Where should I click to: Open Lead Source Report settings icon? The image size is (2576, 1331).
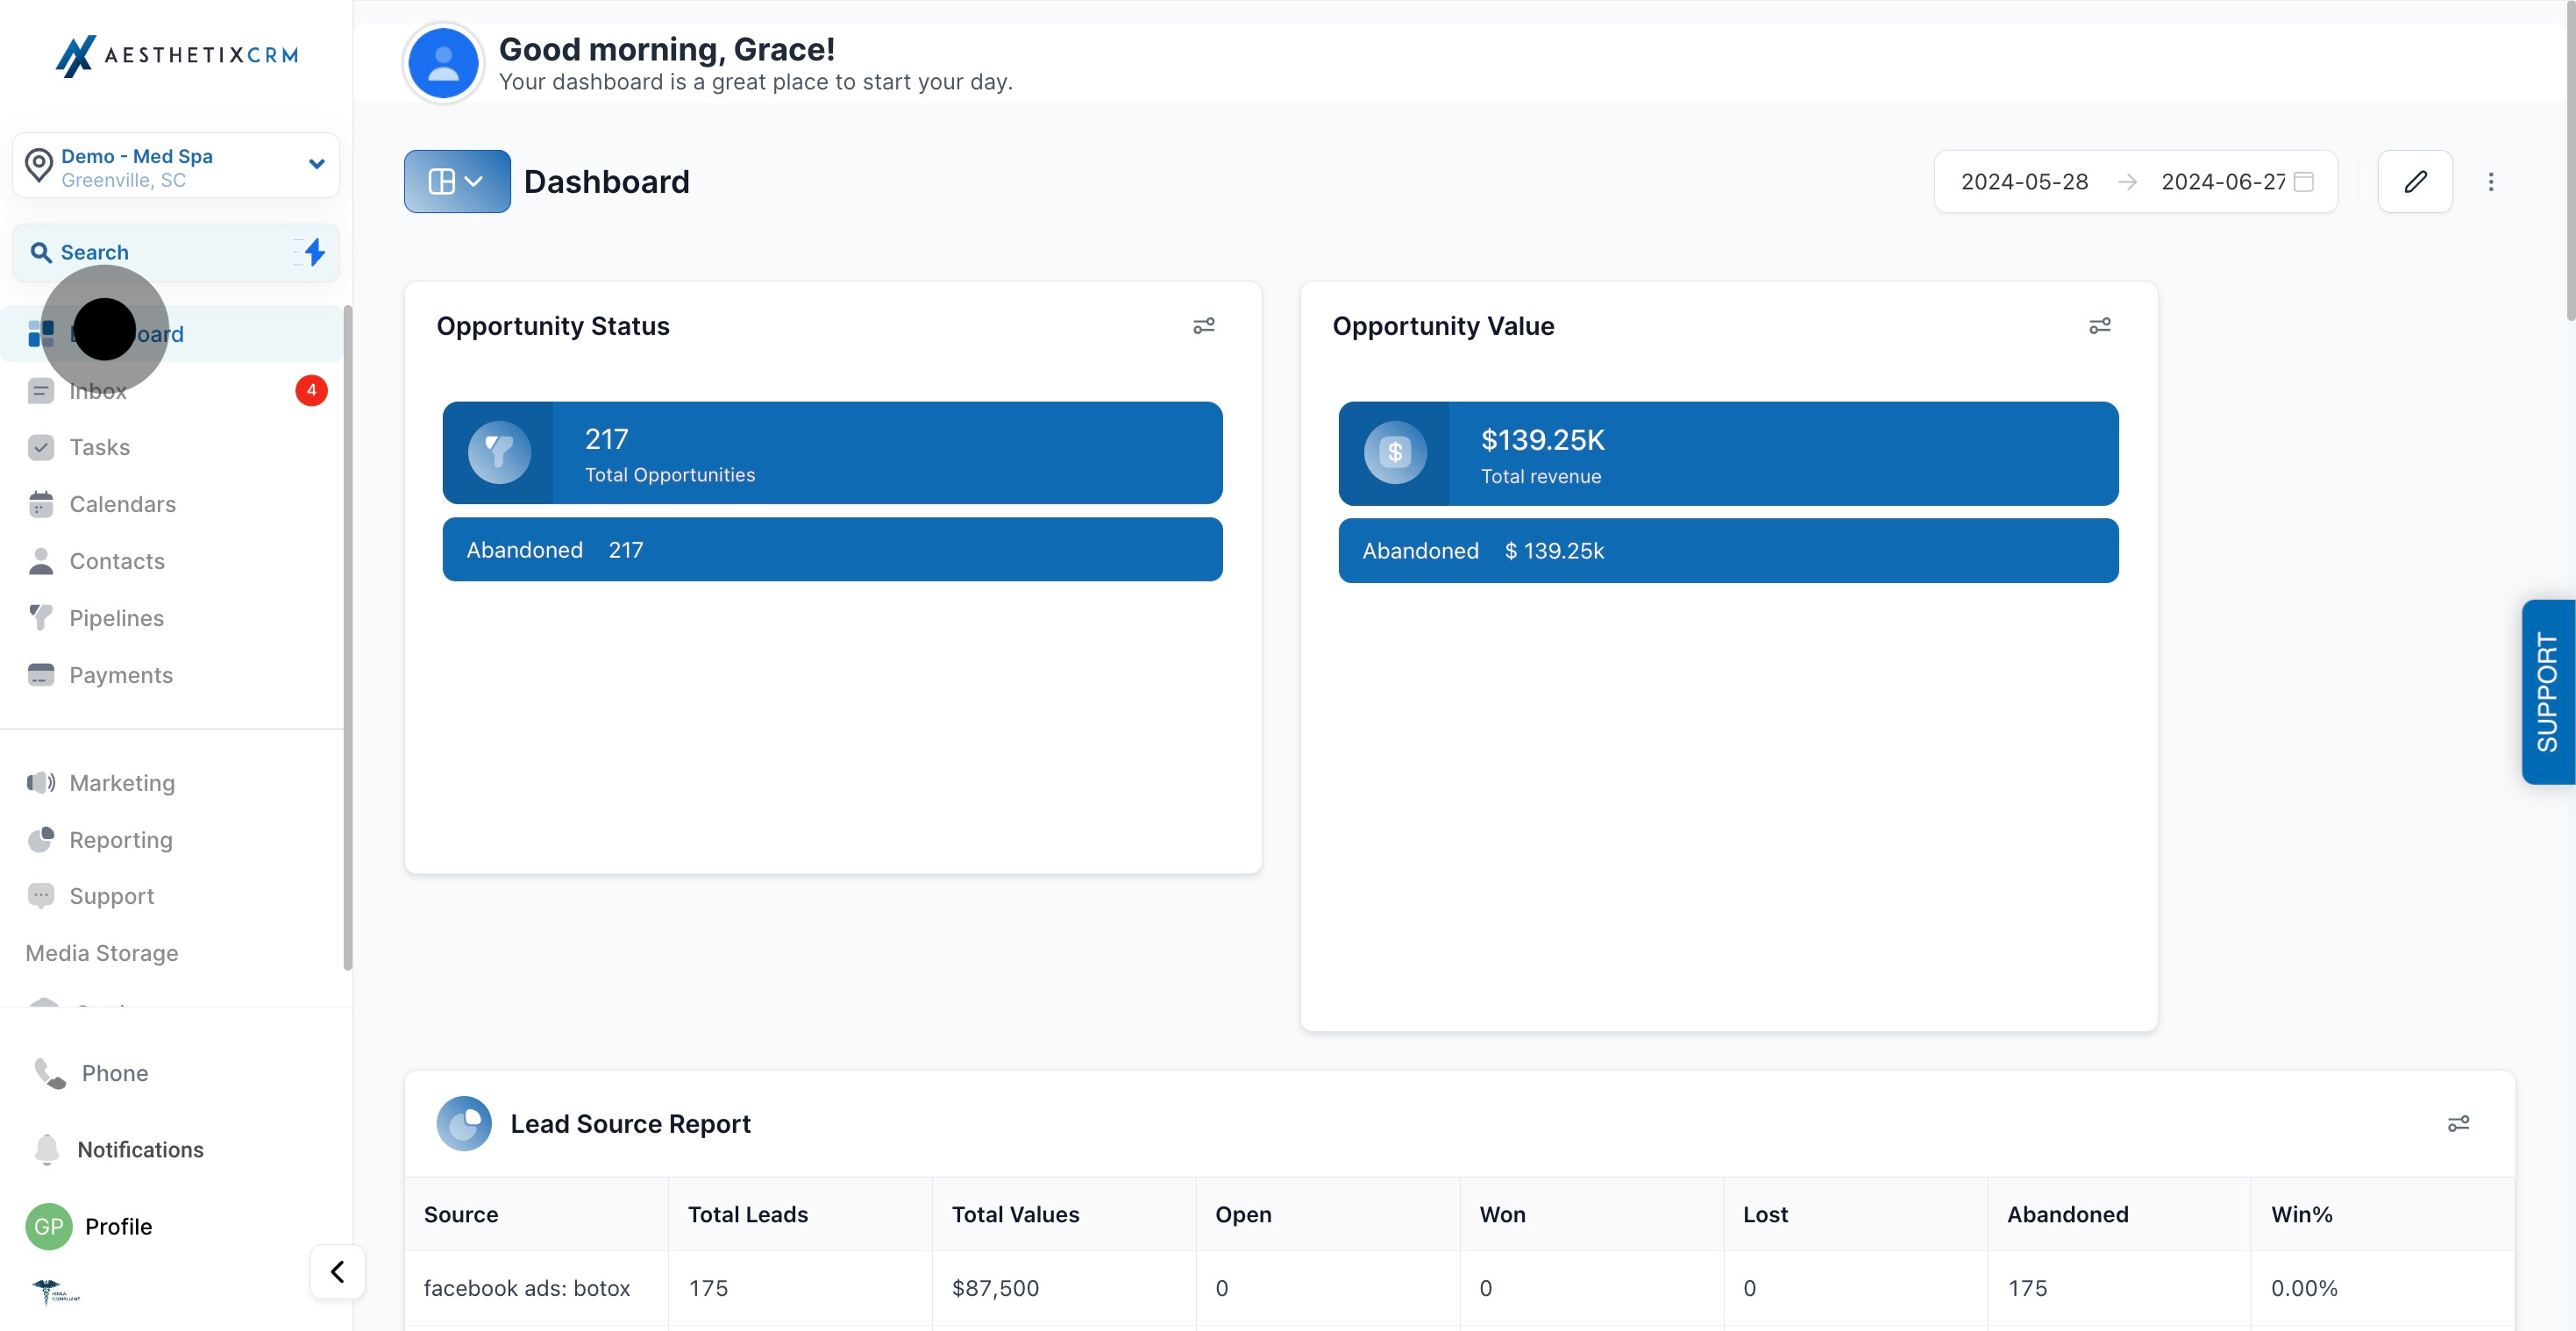click(2458, 1124)
